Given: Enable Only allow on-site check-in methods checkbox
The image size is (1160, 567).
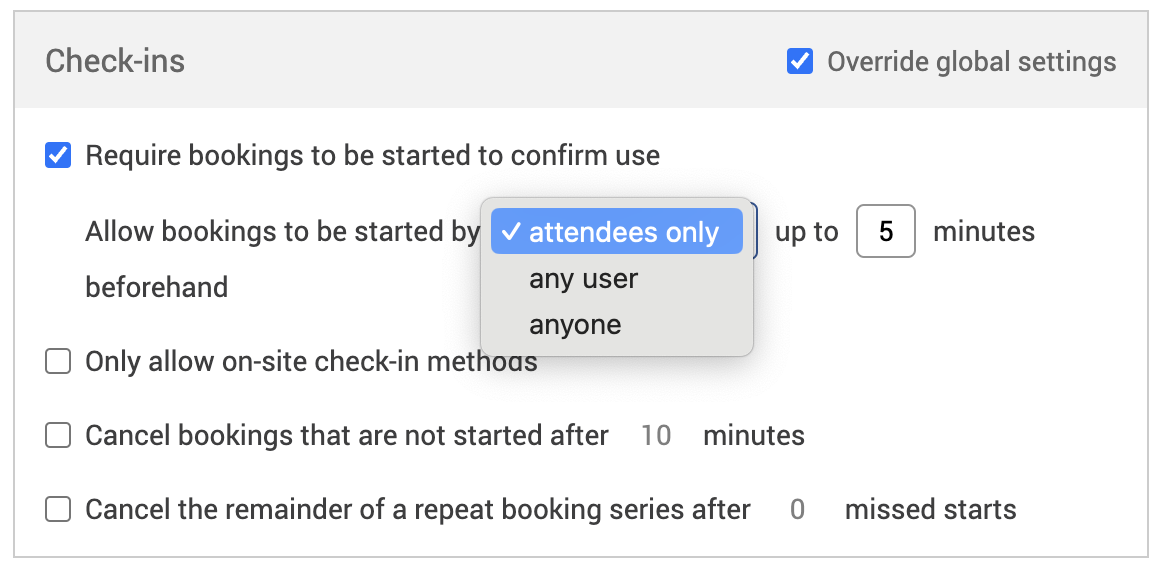Looking at the screenshot, I should (x=59, y=362).
